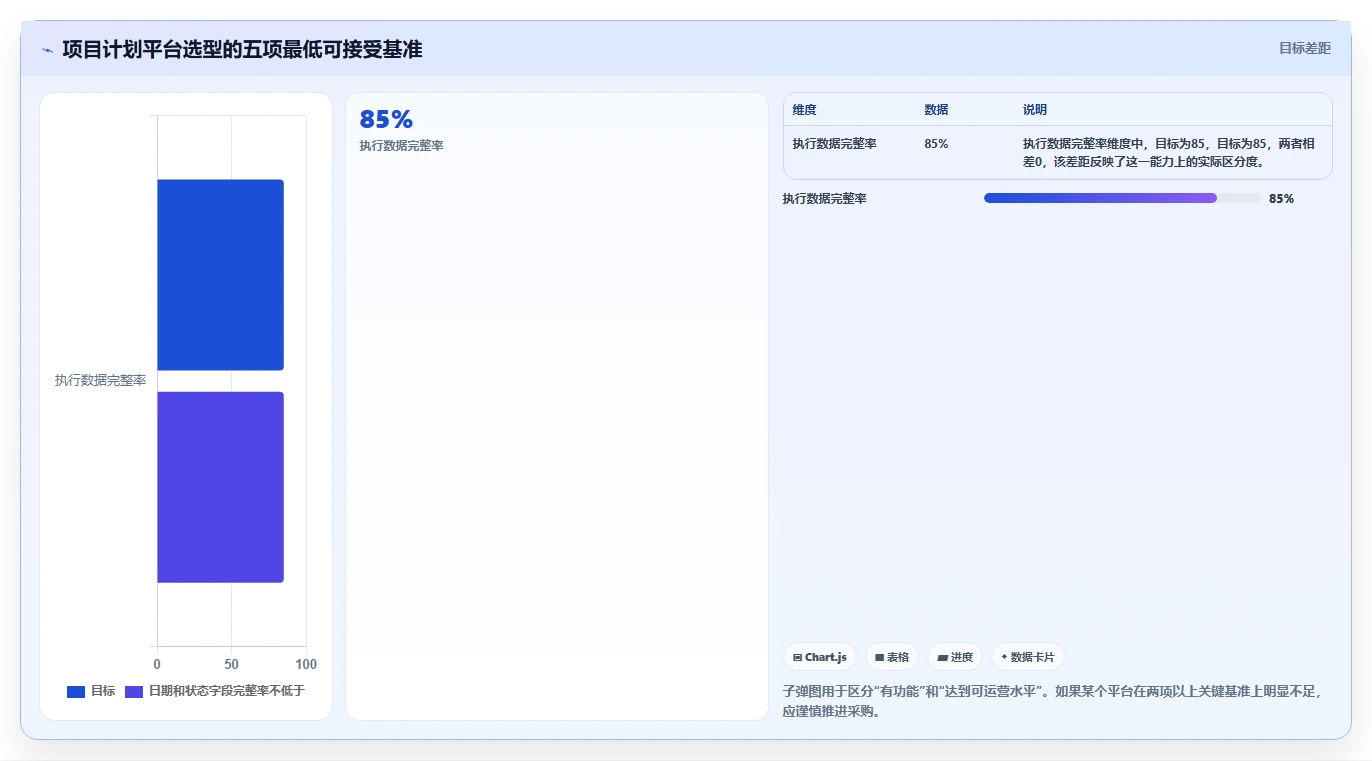Click the 说明 column header
The height and width of the screenshot is (761, 1372).
[x=1035, y=110]
